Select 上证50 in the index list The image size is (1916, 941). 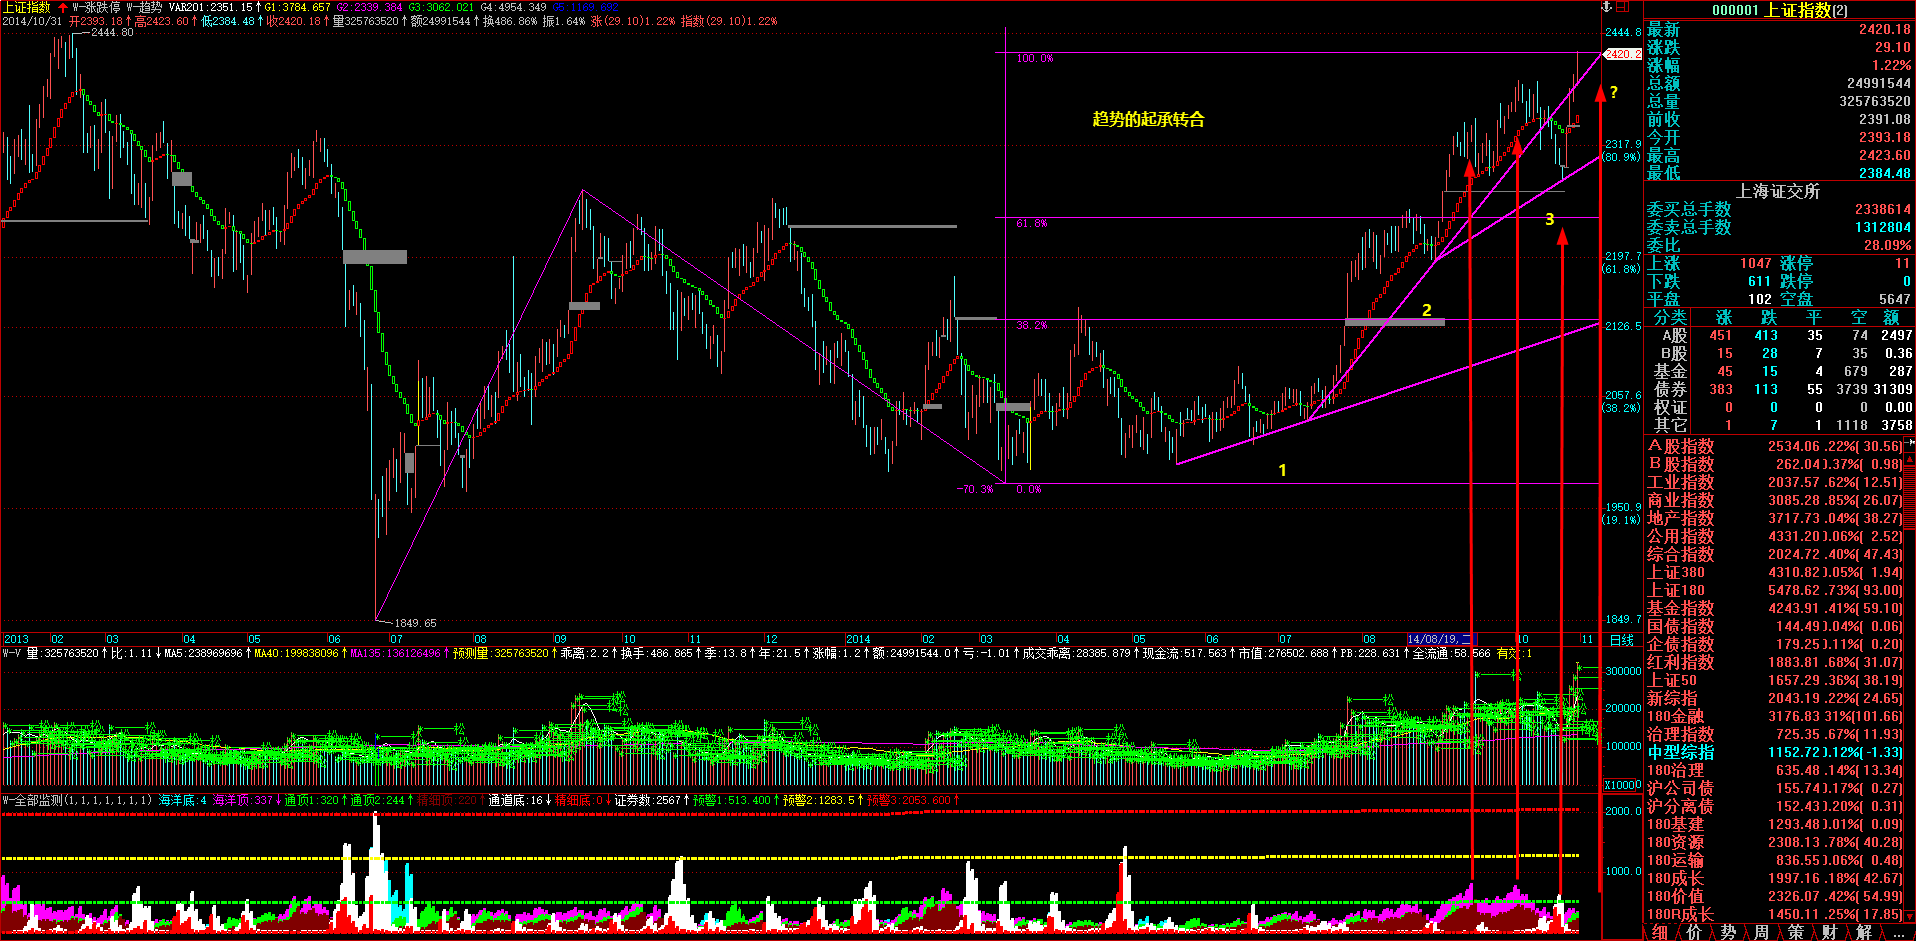(x=1672, y=680)
